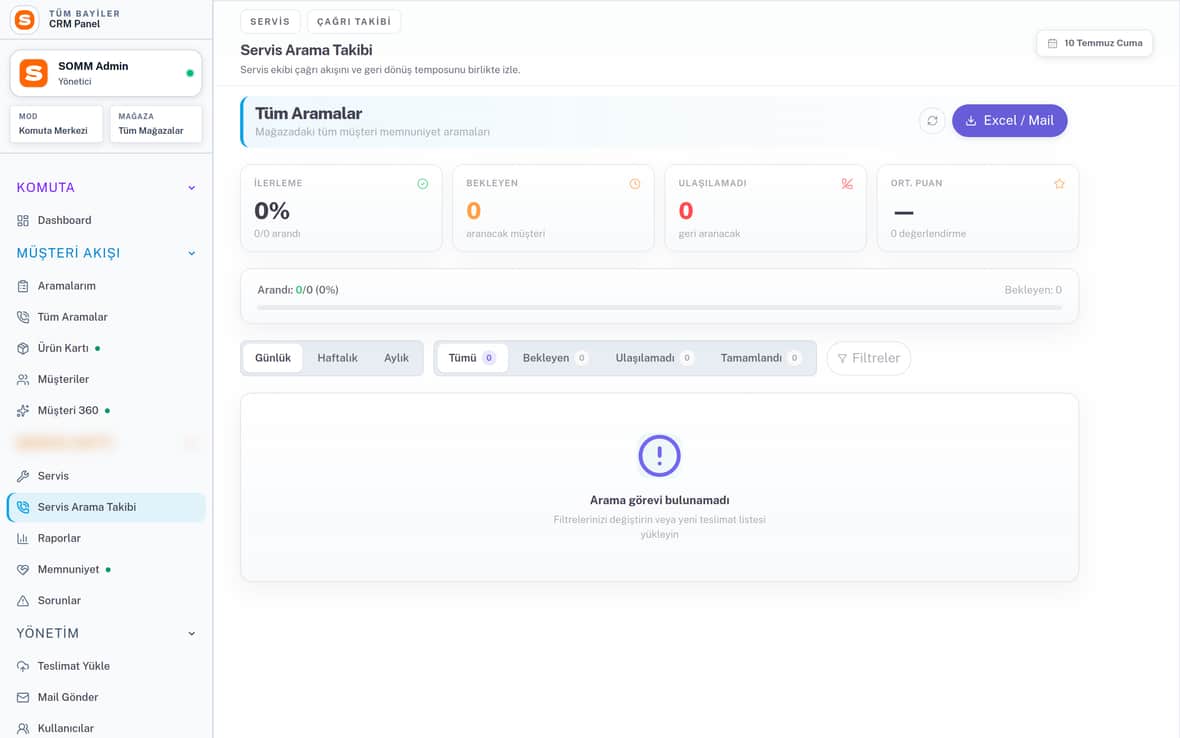Select the Ürün Kartı box icon
This screenshot has height=738, width=1180.
pyautogui.click(x=23, y=348)
